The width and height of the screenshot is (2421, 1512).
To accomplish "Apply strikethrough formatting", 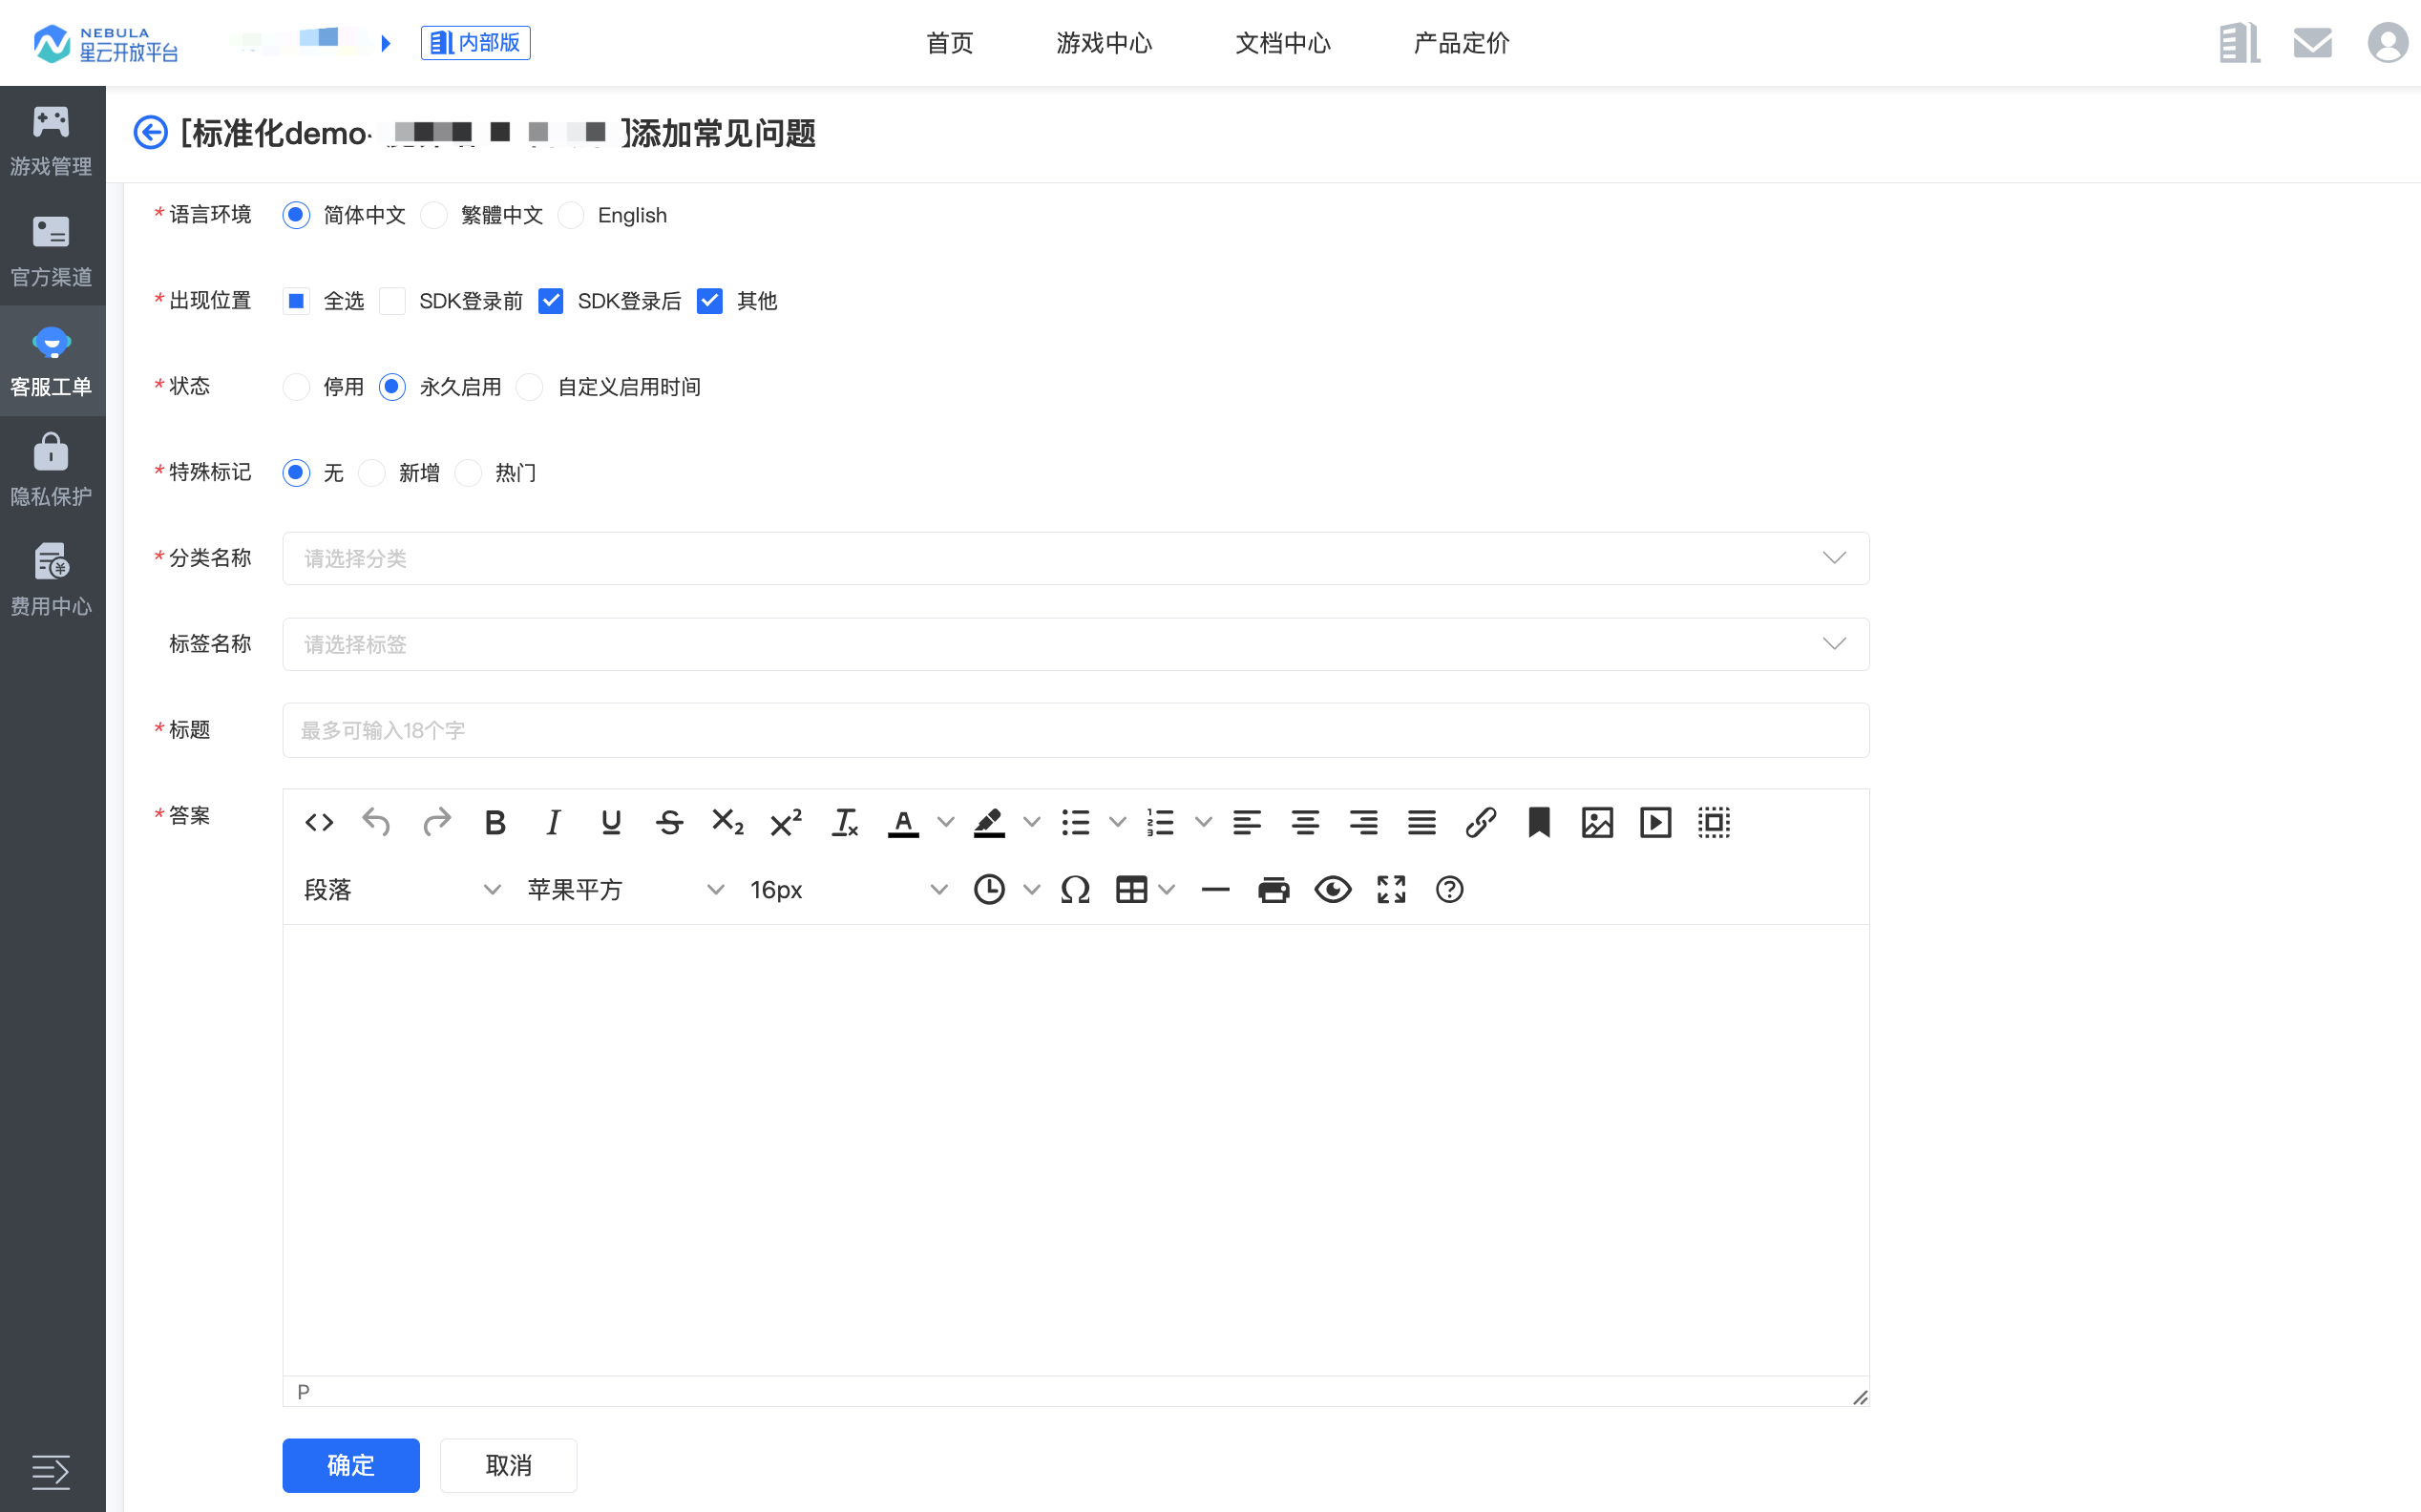I will [x=669, y=822].
